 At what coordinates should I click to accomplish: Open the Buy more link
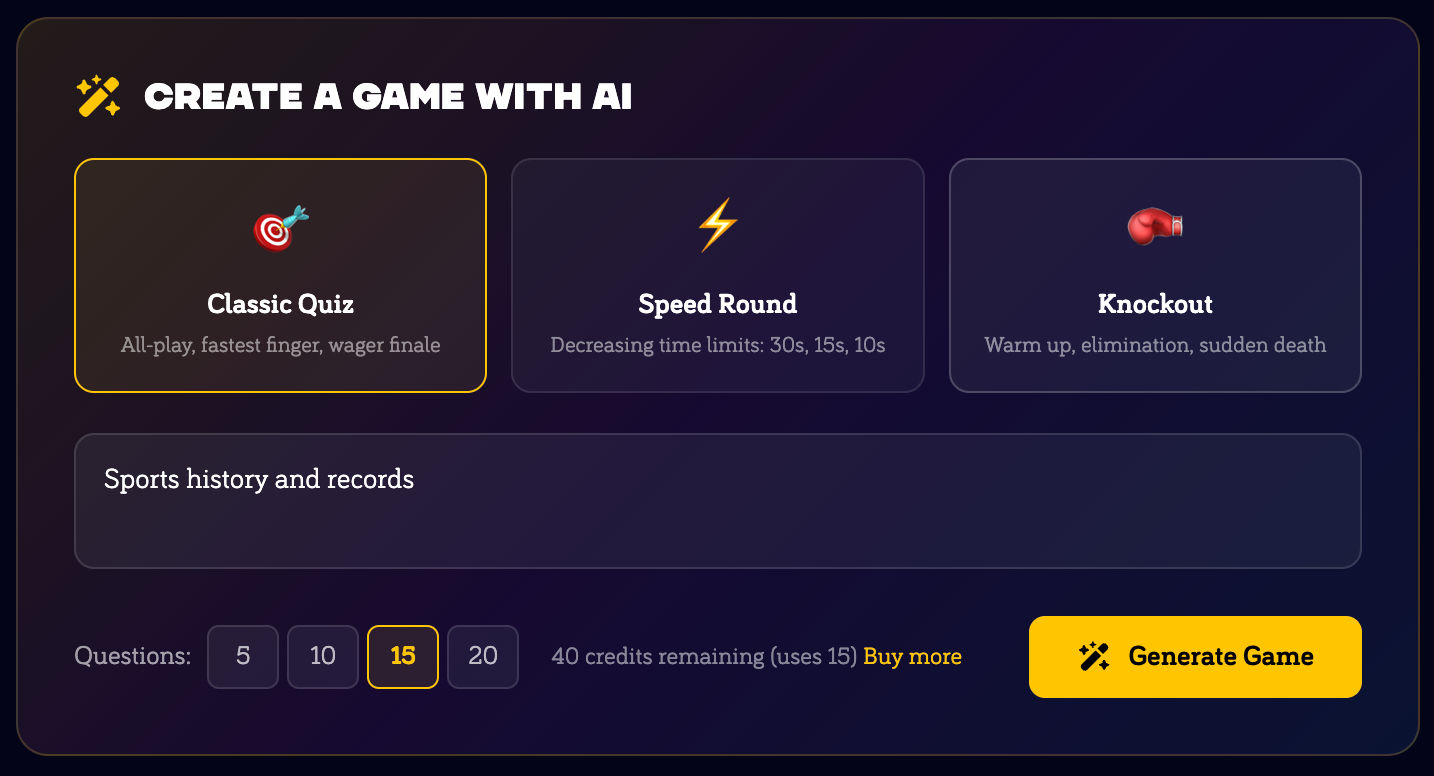point(912,656)
